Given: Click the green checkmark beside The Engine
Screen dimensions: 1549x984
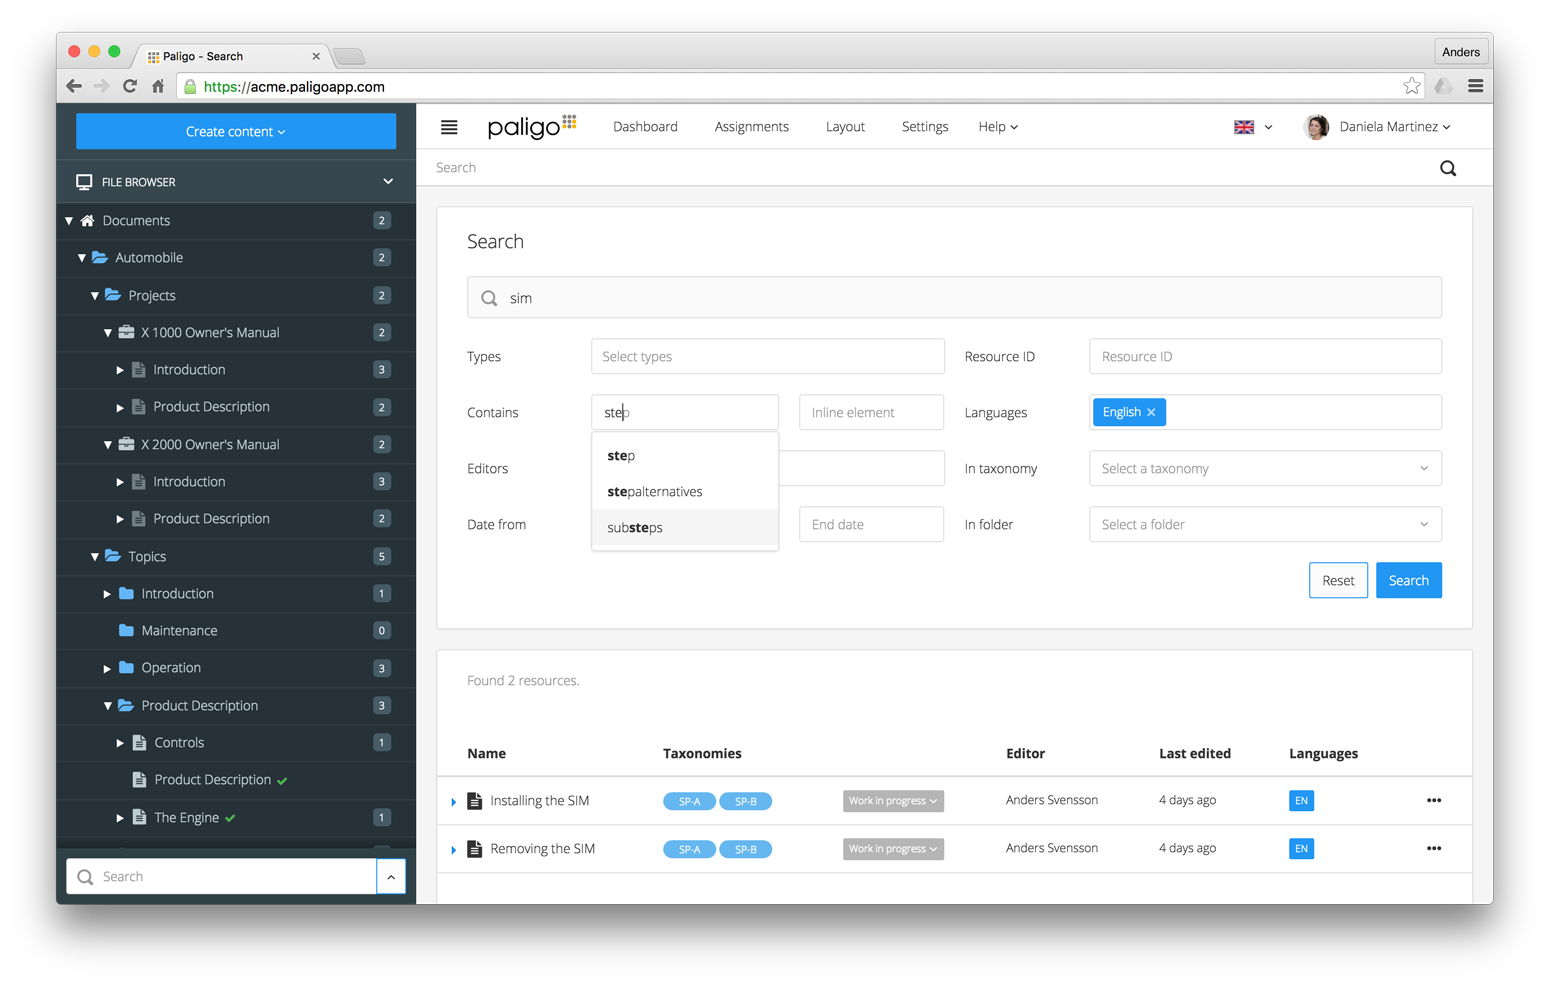Looking at the screenshot, I should point(231,818).
